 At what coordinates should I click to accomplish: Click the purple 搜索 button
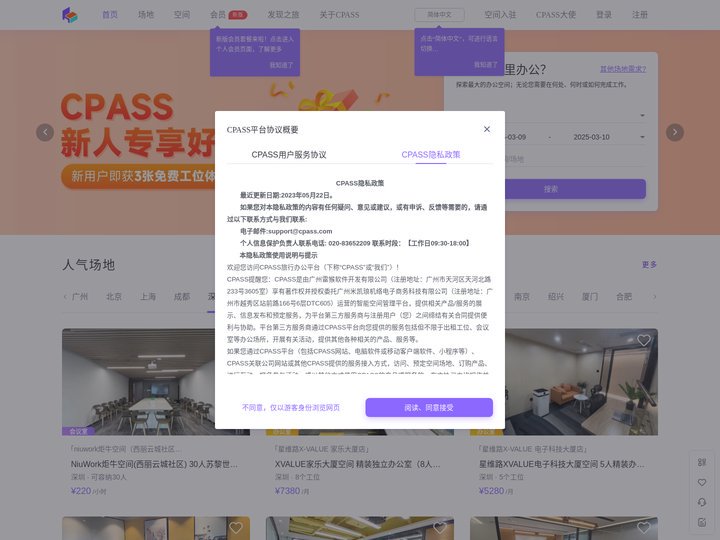tap(575, 189)
